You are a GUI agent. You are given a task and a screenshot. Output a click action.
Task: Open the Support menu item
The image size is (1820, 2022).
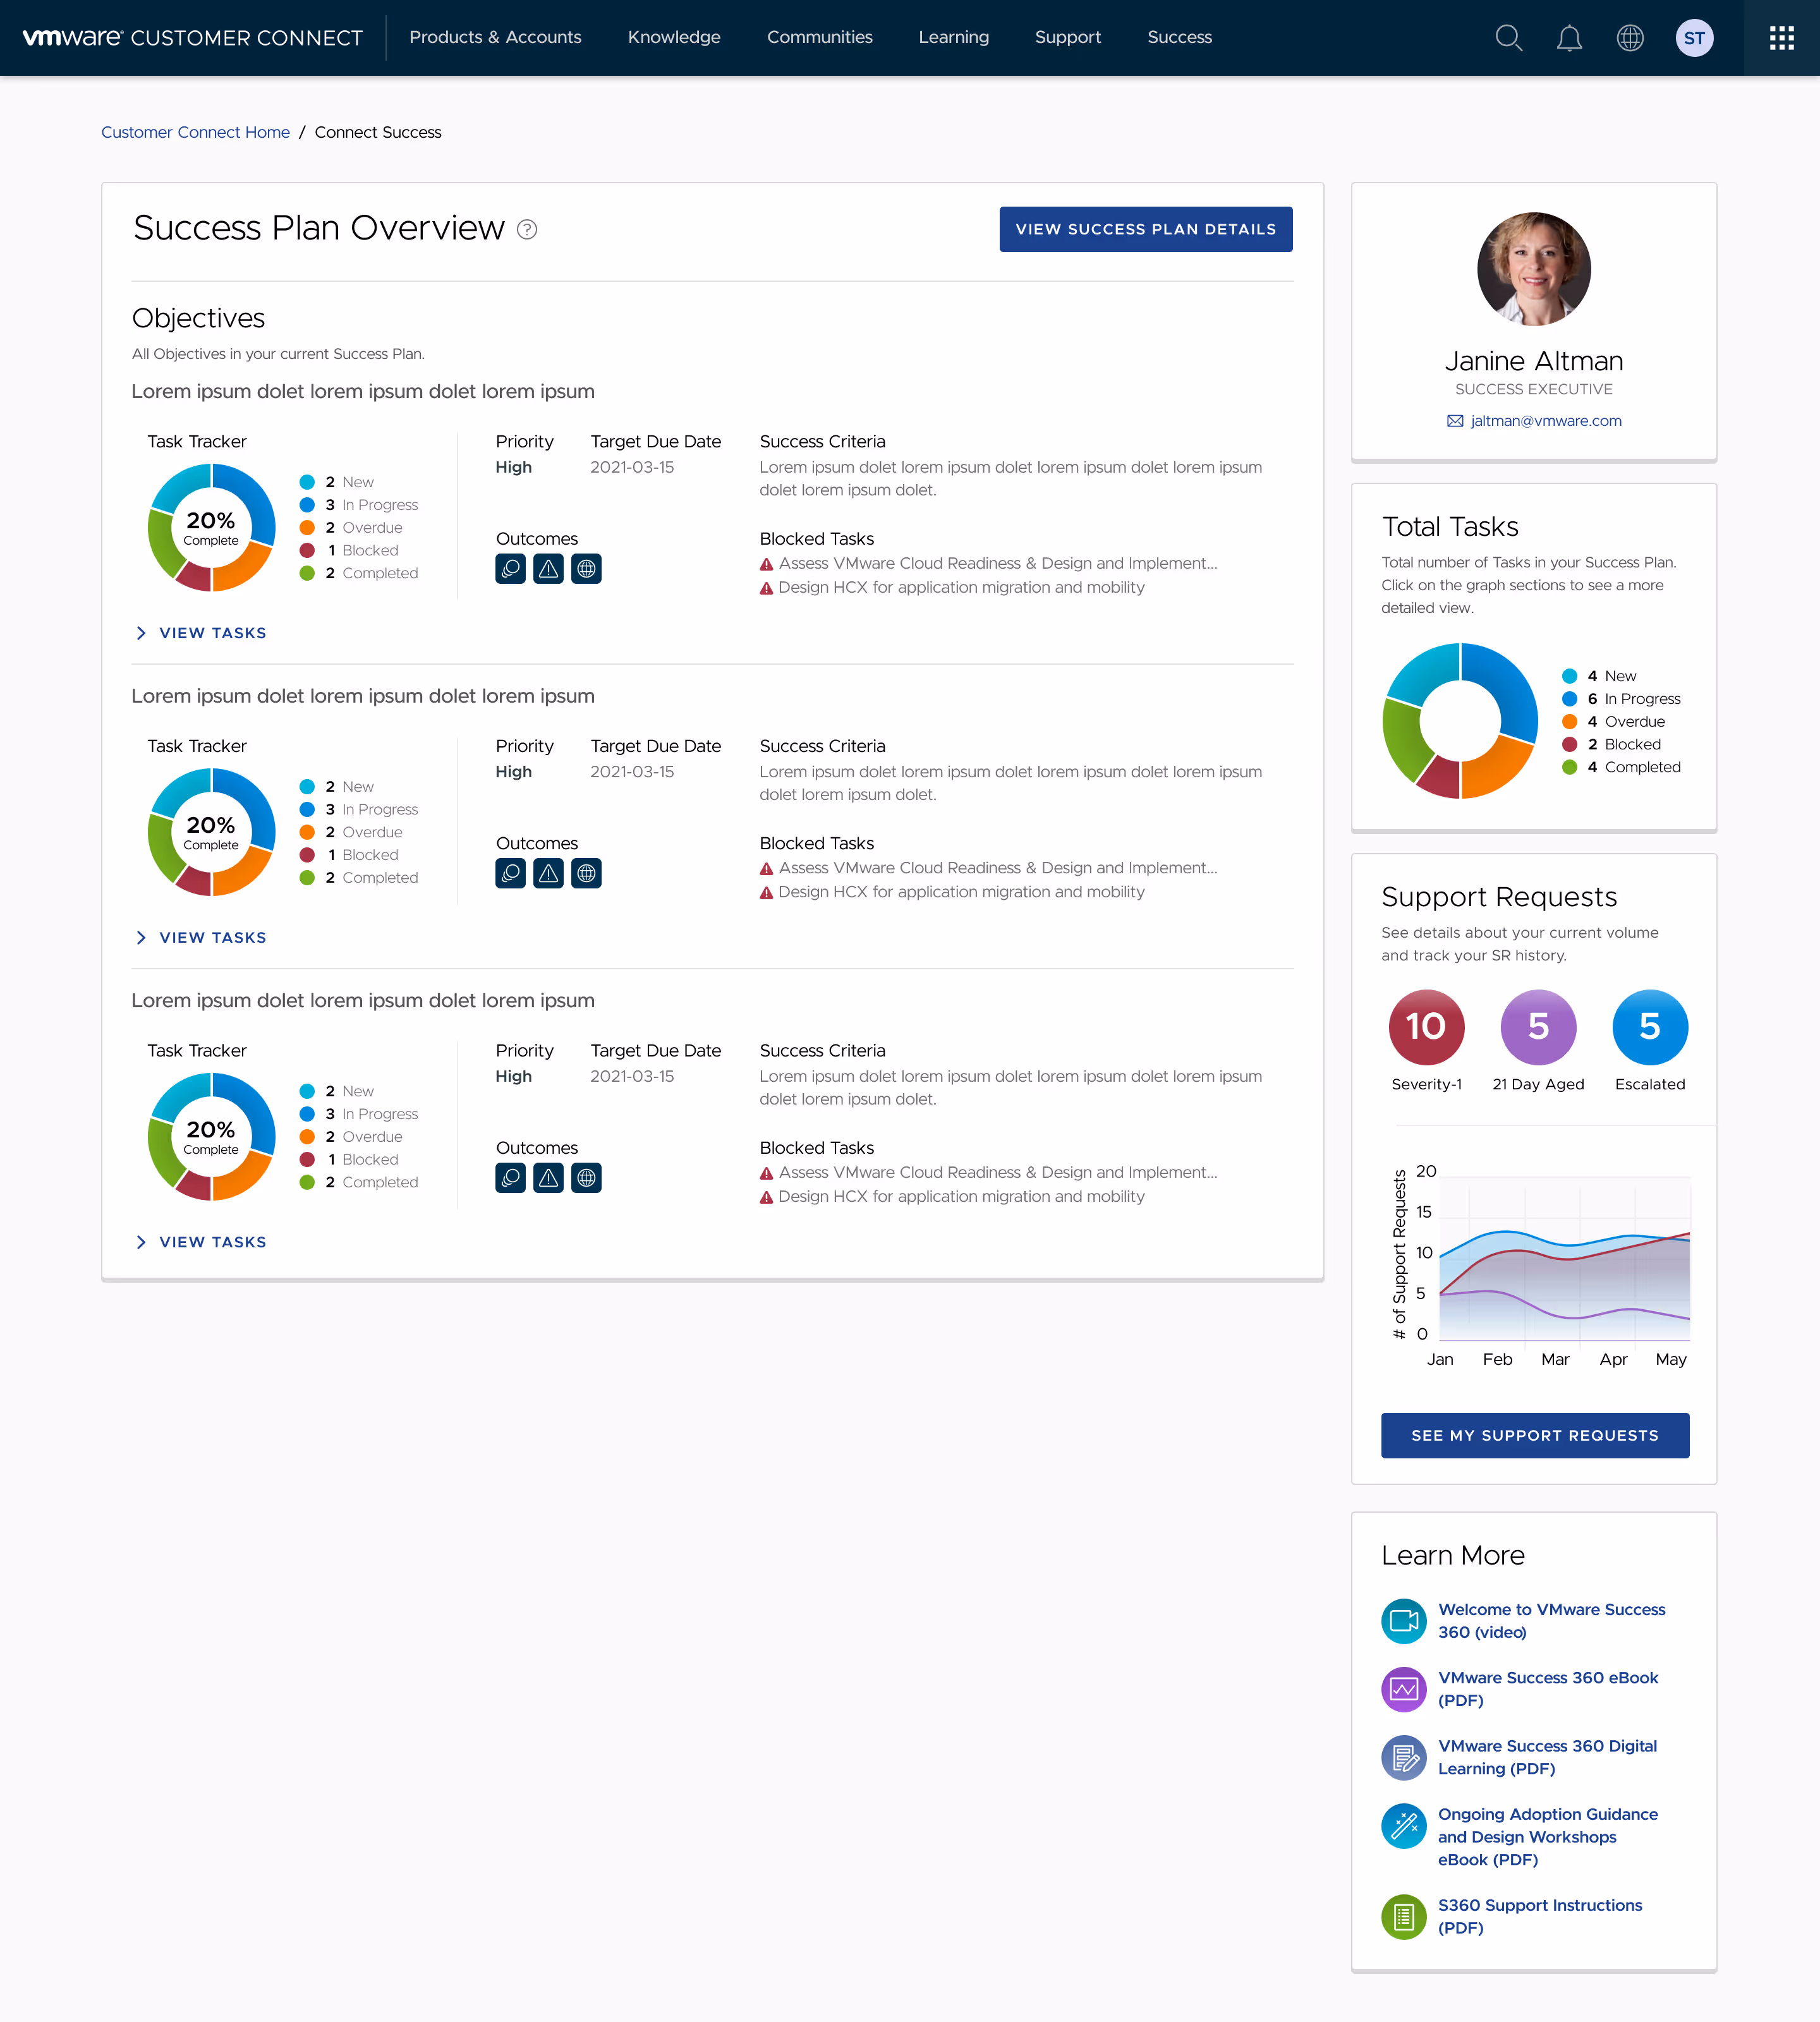(1067, 37)
